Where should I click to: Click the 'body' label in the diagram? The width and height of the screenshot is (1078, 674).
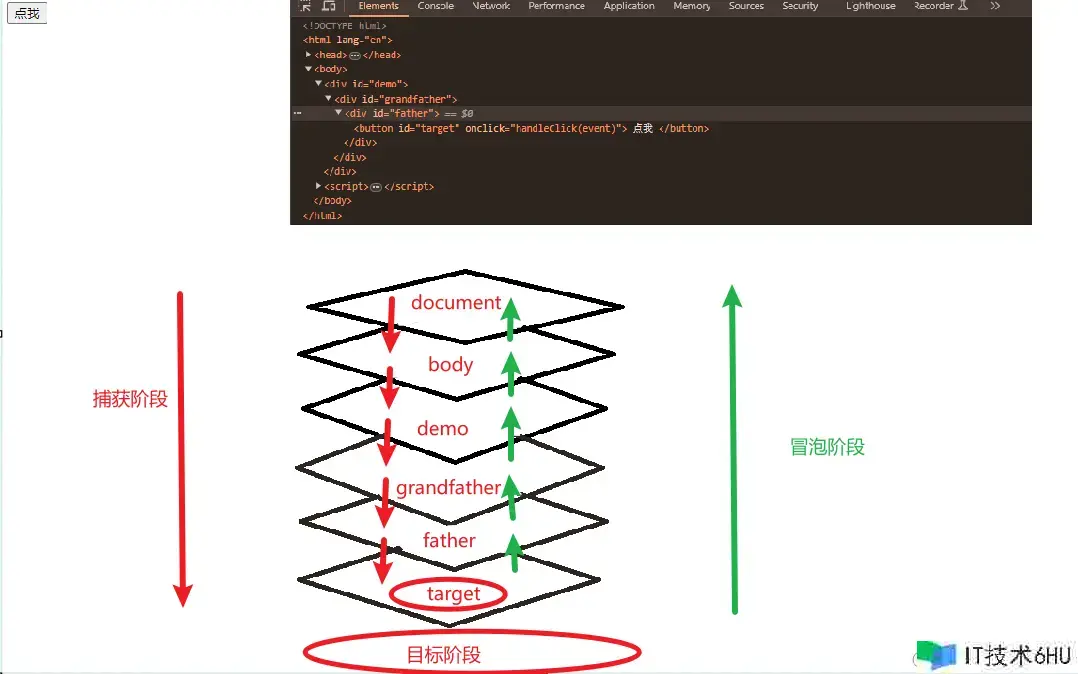[450, 364]
